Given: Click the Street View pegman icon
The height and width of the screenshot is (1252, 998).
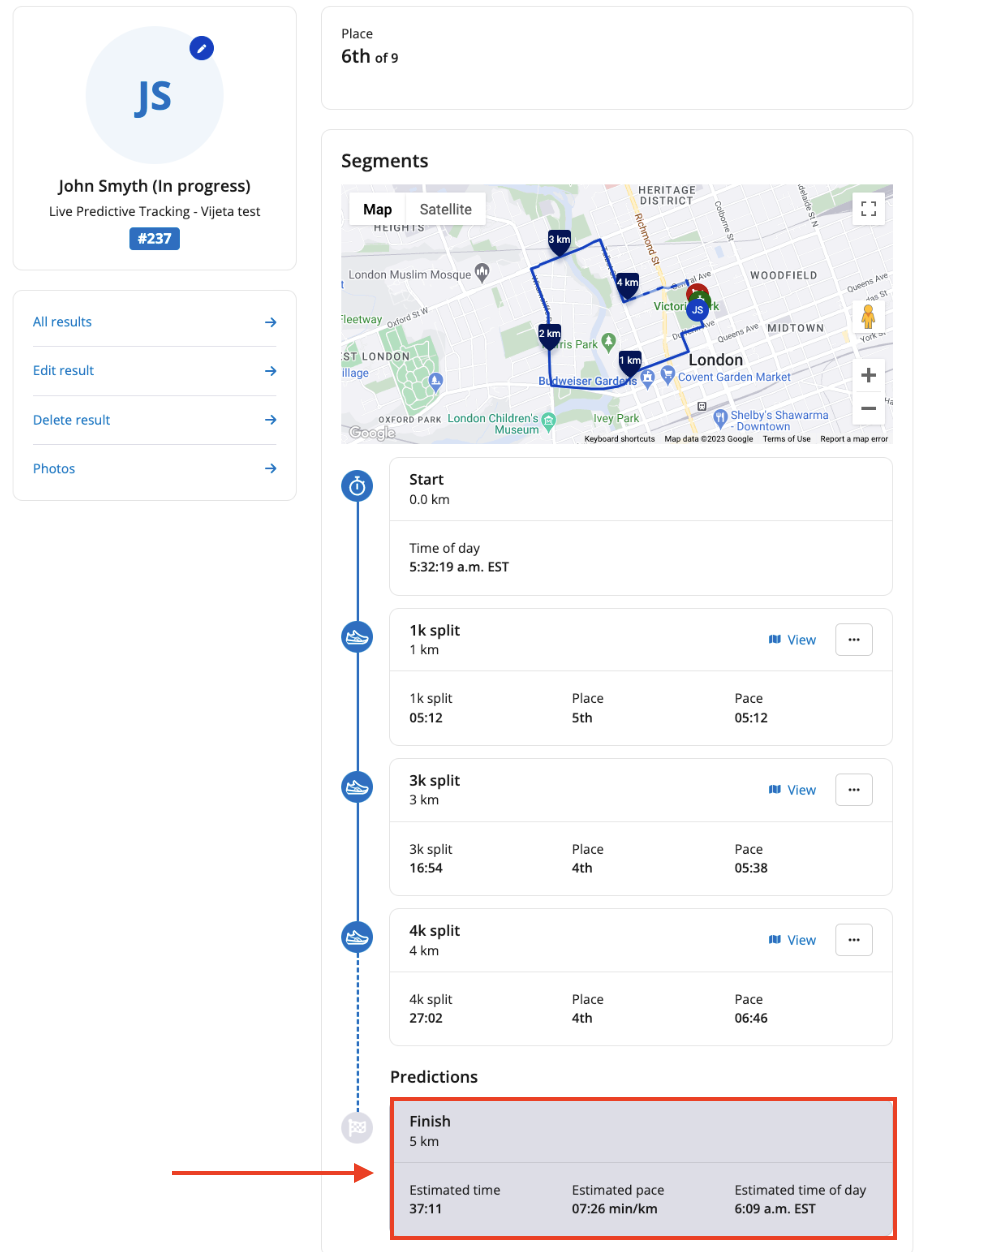Looking at the screenshot, I should tap(868, 317).
